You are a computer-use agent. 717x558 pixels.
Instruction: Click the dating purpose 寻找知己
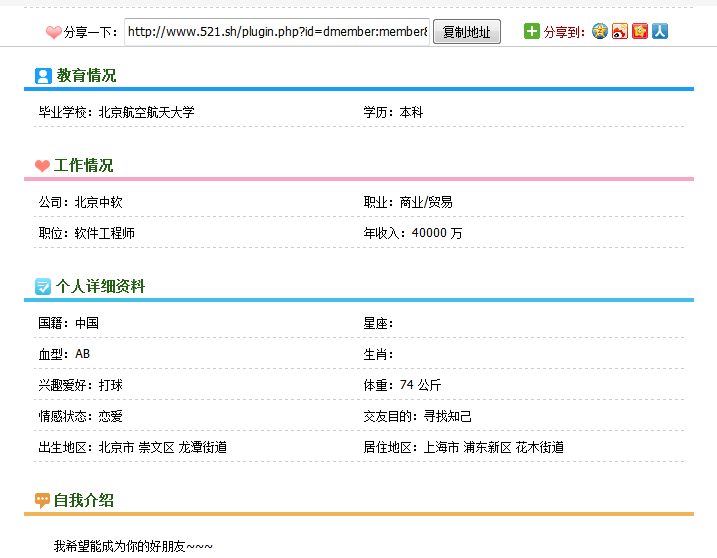[447, 416]
